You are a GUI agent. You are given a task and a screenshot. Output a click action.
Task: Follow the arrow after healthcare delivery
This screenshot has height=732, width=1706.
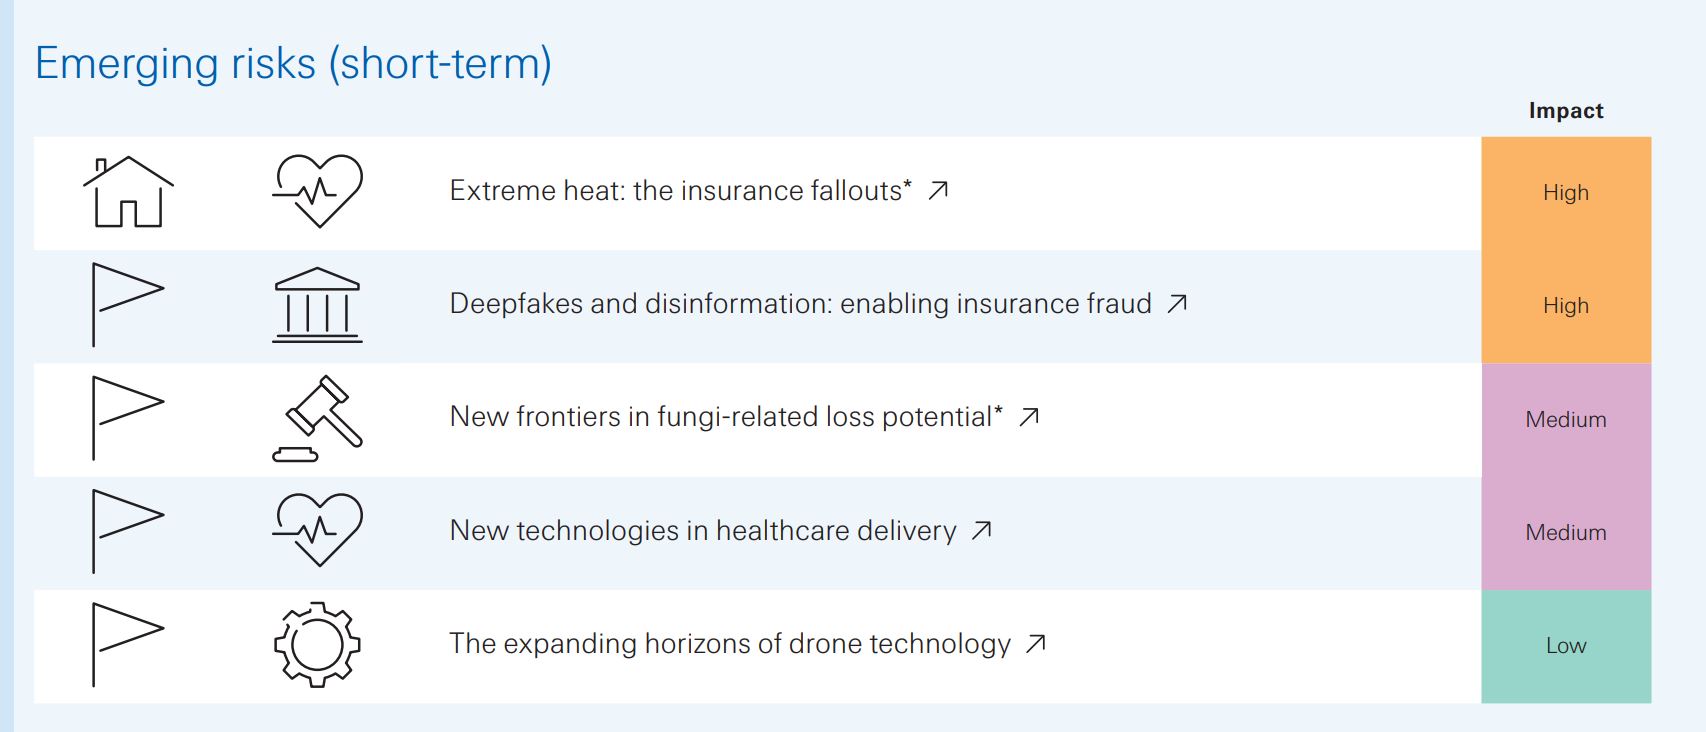tap(982, 530)
